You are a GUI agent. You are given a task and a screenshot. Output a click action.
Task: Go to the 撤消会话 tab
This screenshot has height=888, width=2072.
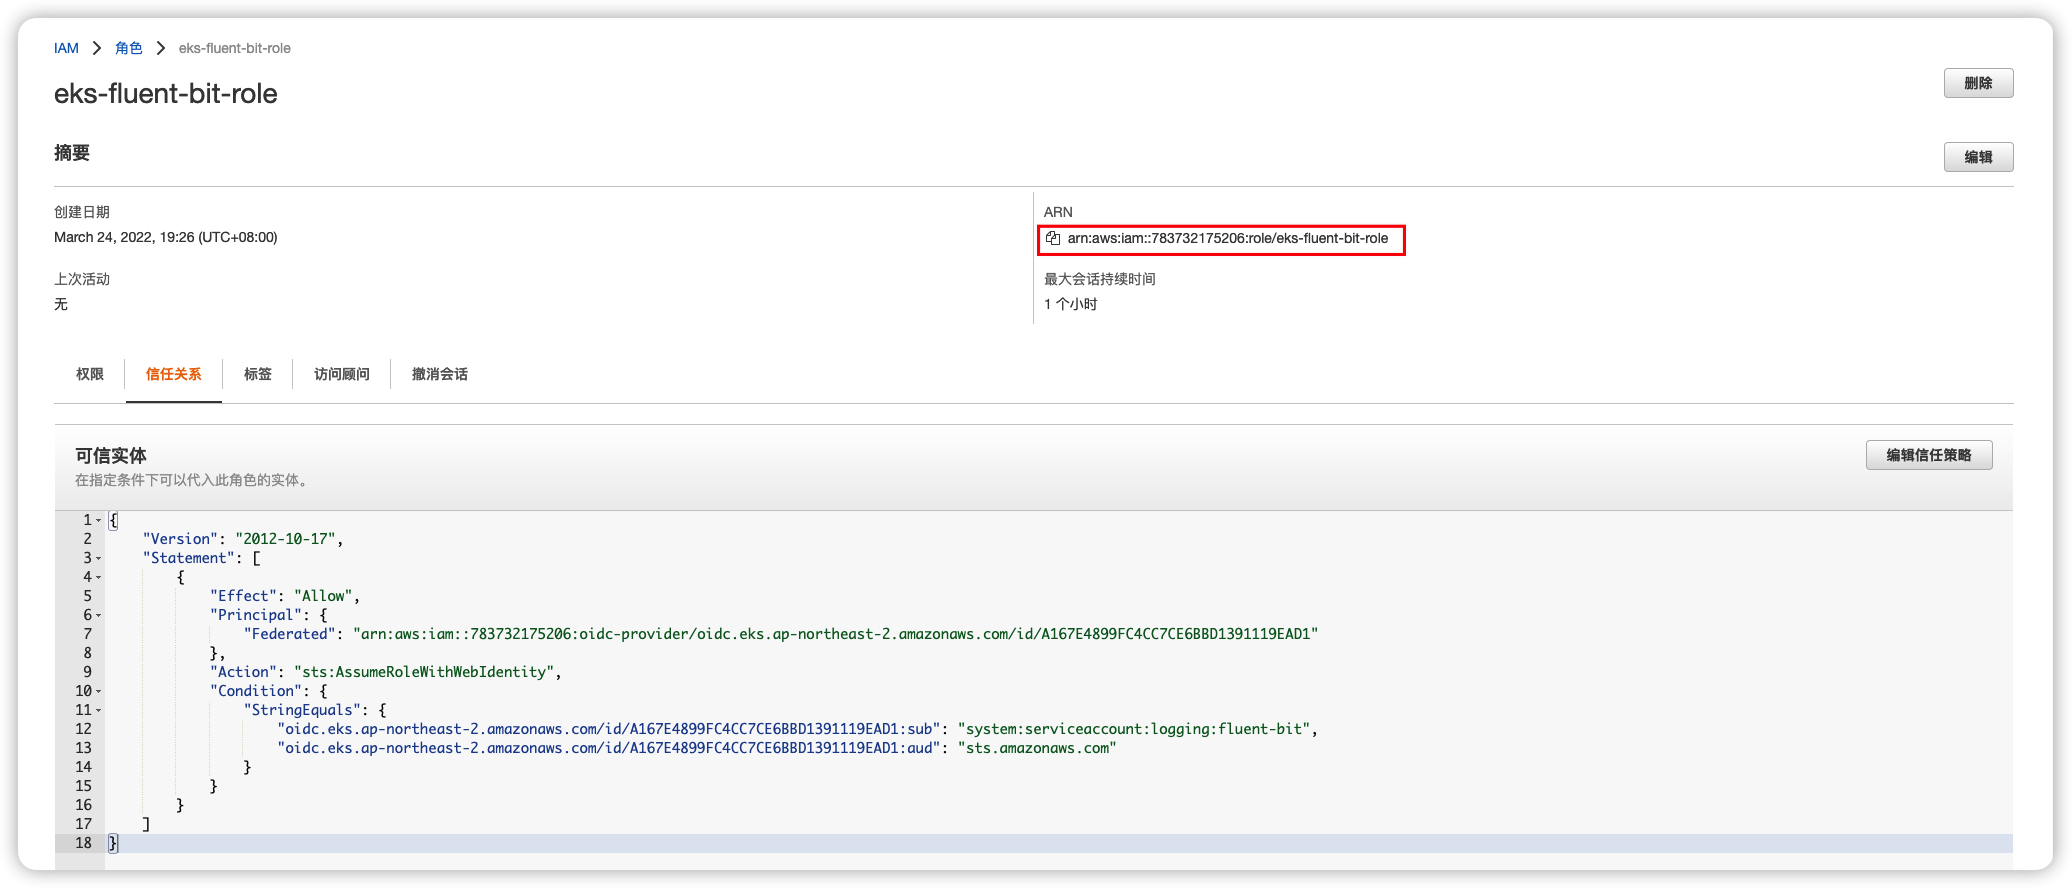point(440,374)
